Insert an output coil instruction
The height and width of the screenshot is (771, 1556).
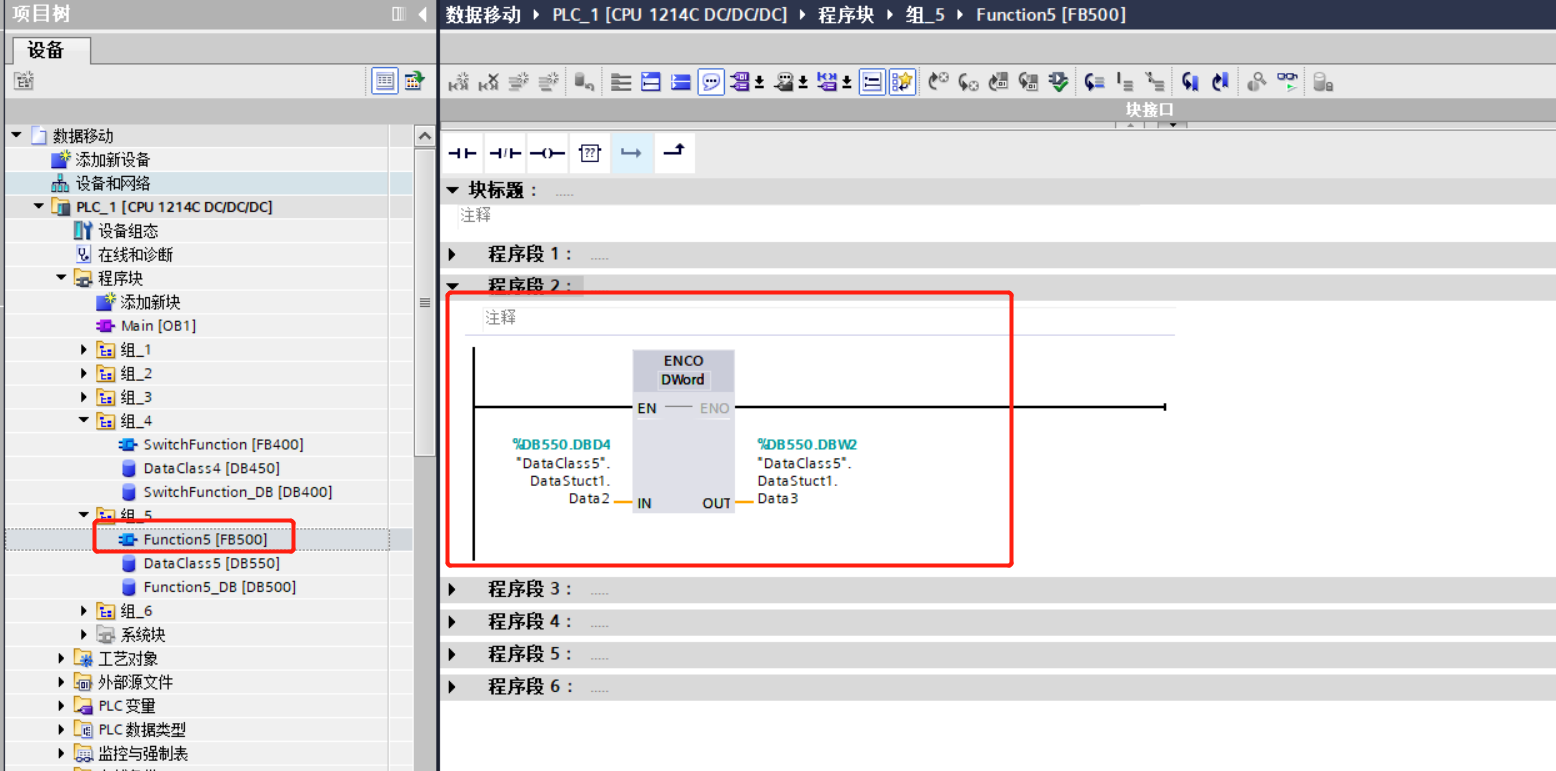click(x=547, y=153)
